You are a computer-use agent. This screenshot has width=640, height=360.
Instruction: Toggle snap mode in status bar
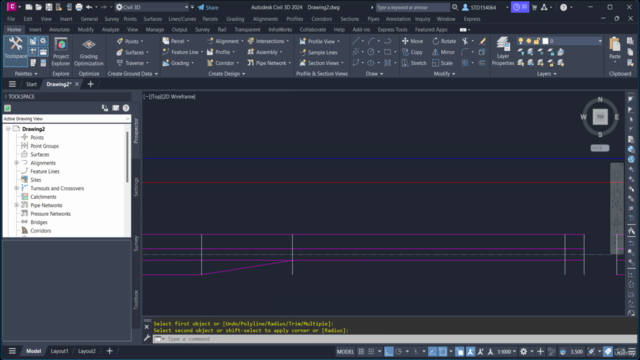[371, 351]
